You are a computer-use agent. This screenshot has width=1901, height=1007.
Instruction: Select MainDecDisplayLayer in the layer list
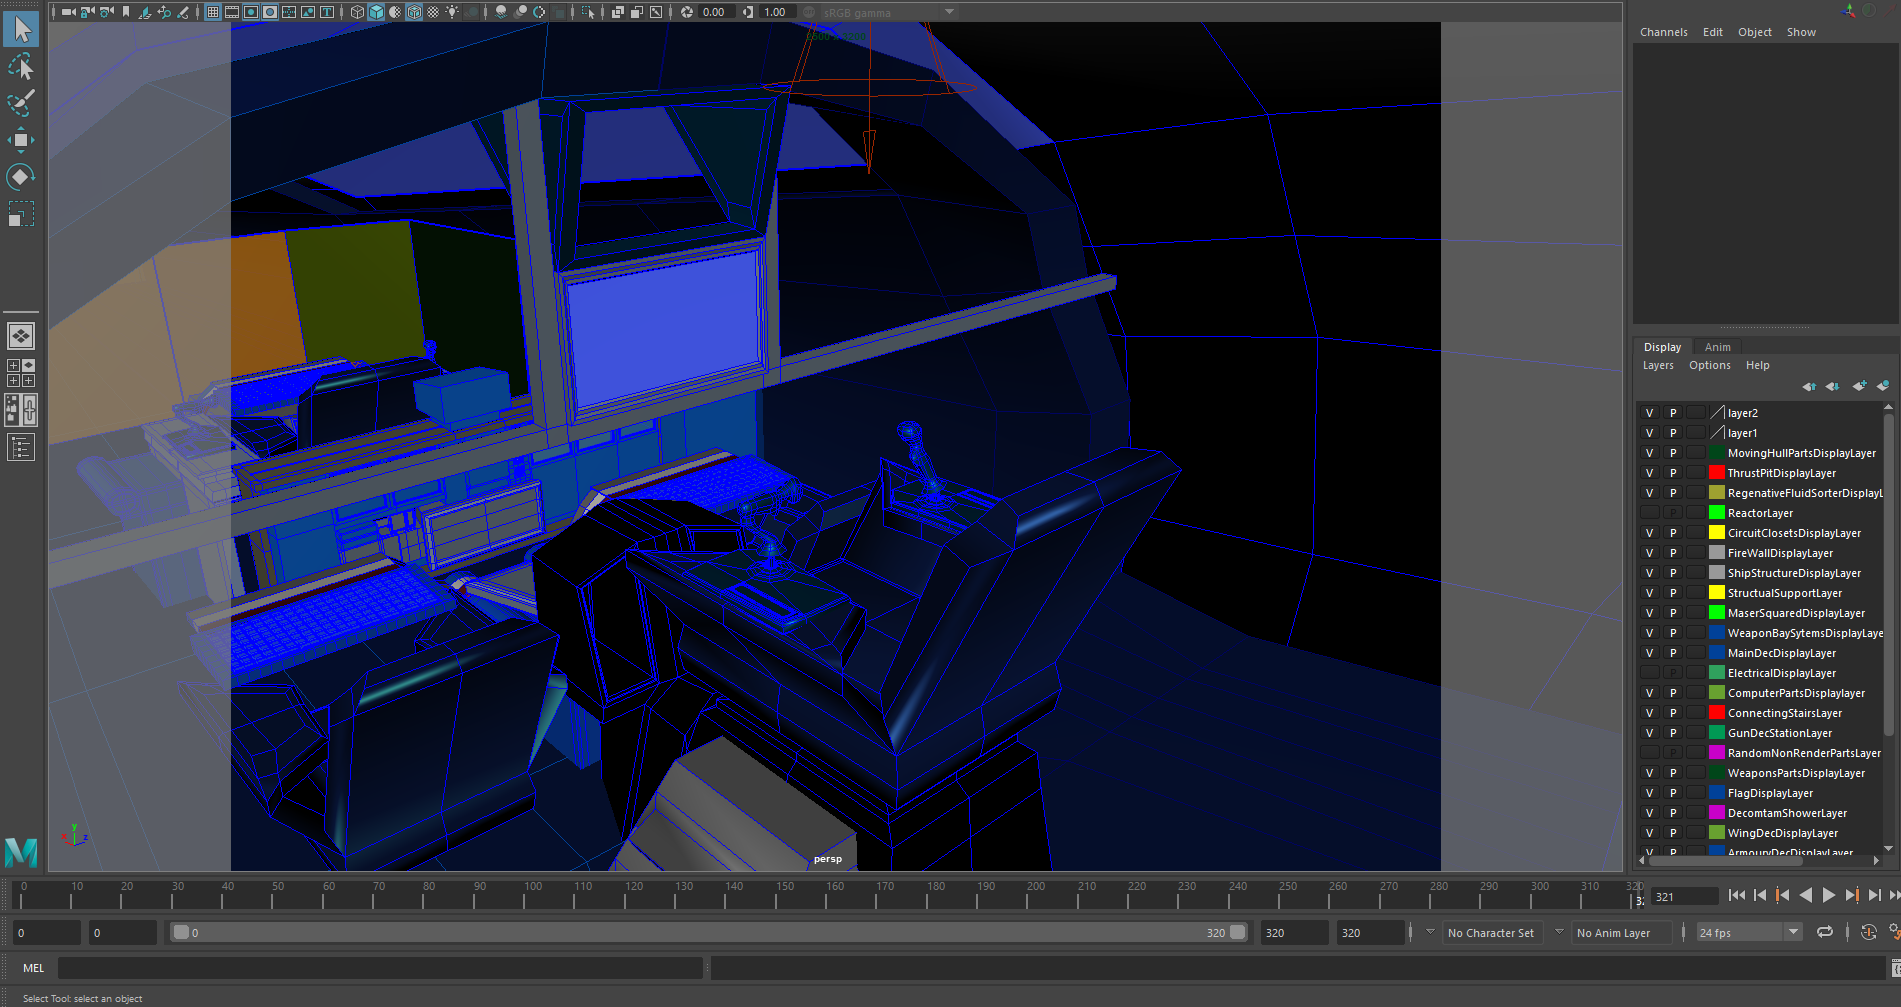click(x=1781, y=653)
